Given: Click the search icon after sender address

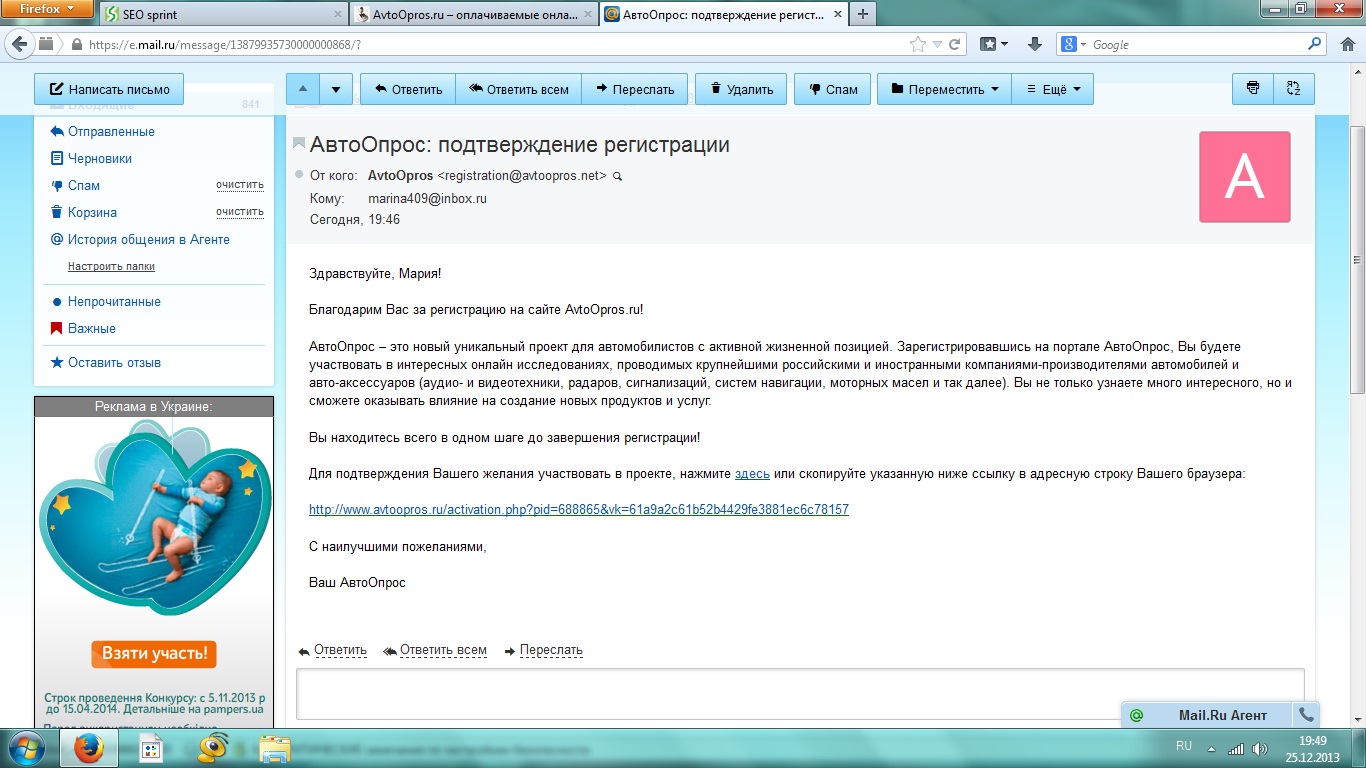Looking at the screenshot, I should pos(617,176).
